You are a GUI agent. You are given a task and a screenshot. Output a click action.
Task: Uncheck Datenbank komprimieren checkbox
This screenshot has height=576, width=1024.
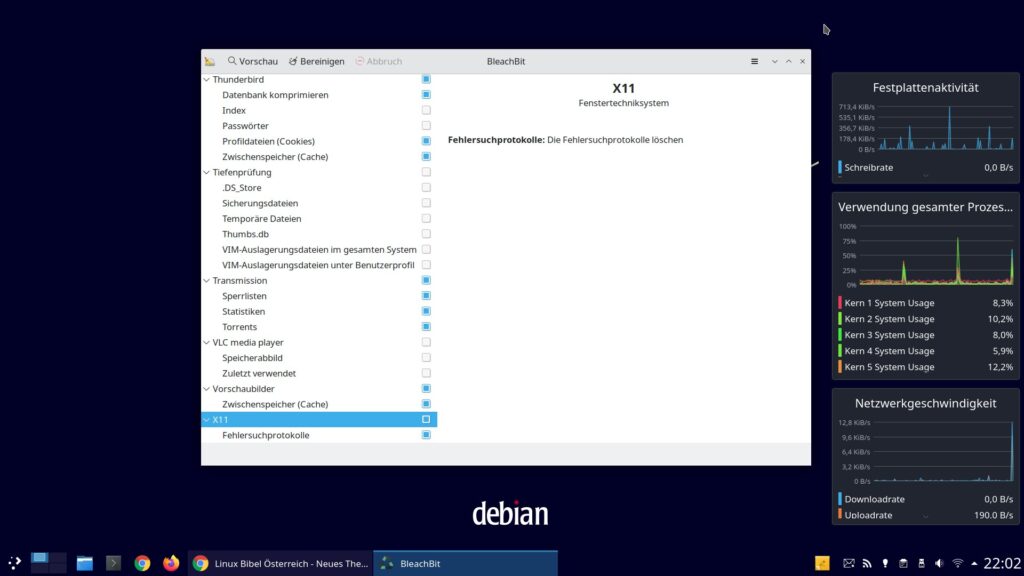[426, 95]
